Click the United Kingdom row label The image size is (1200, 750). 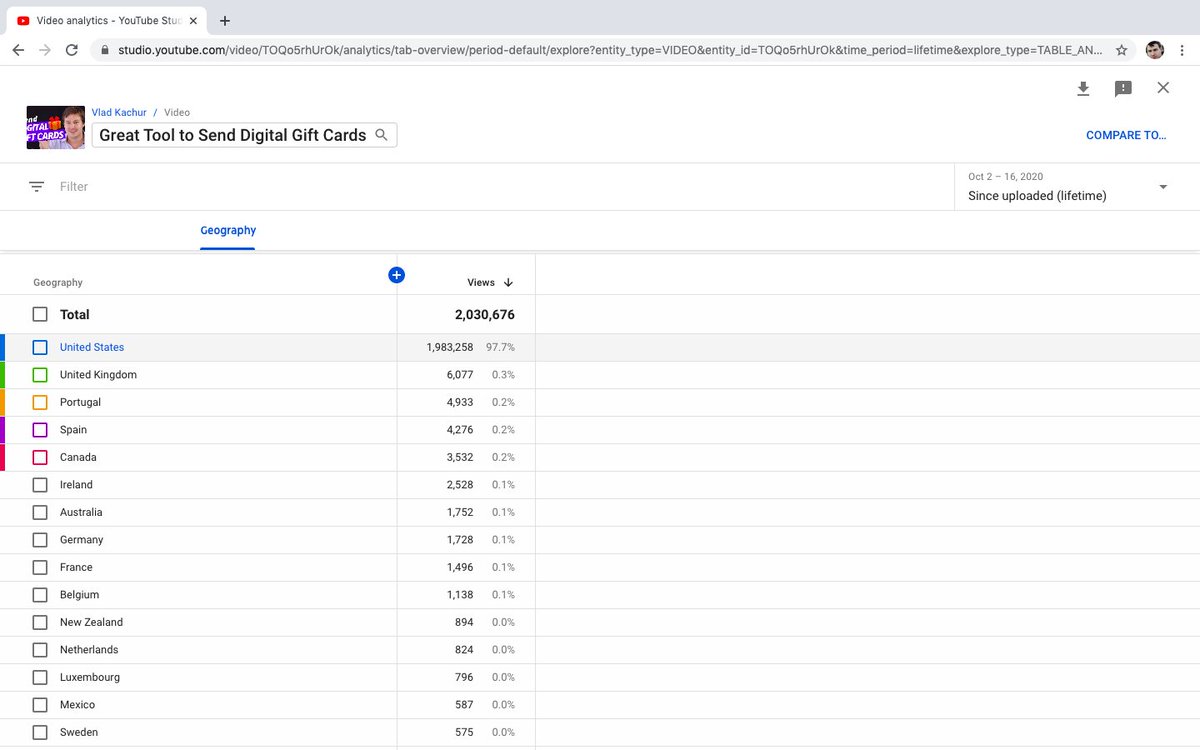coord(98,375)
